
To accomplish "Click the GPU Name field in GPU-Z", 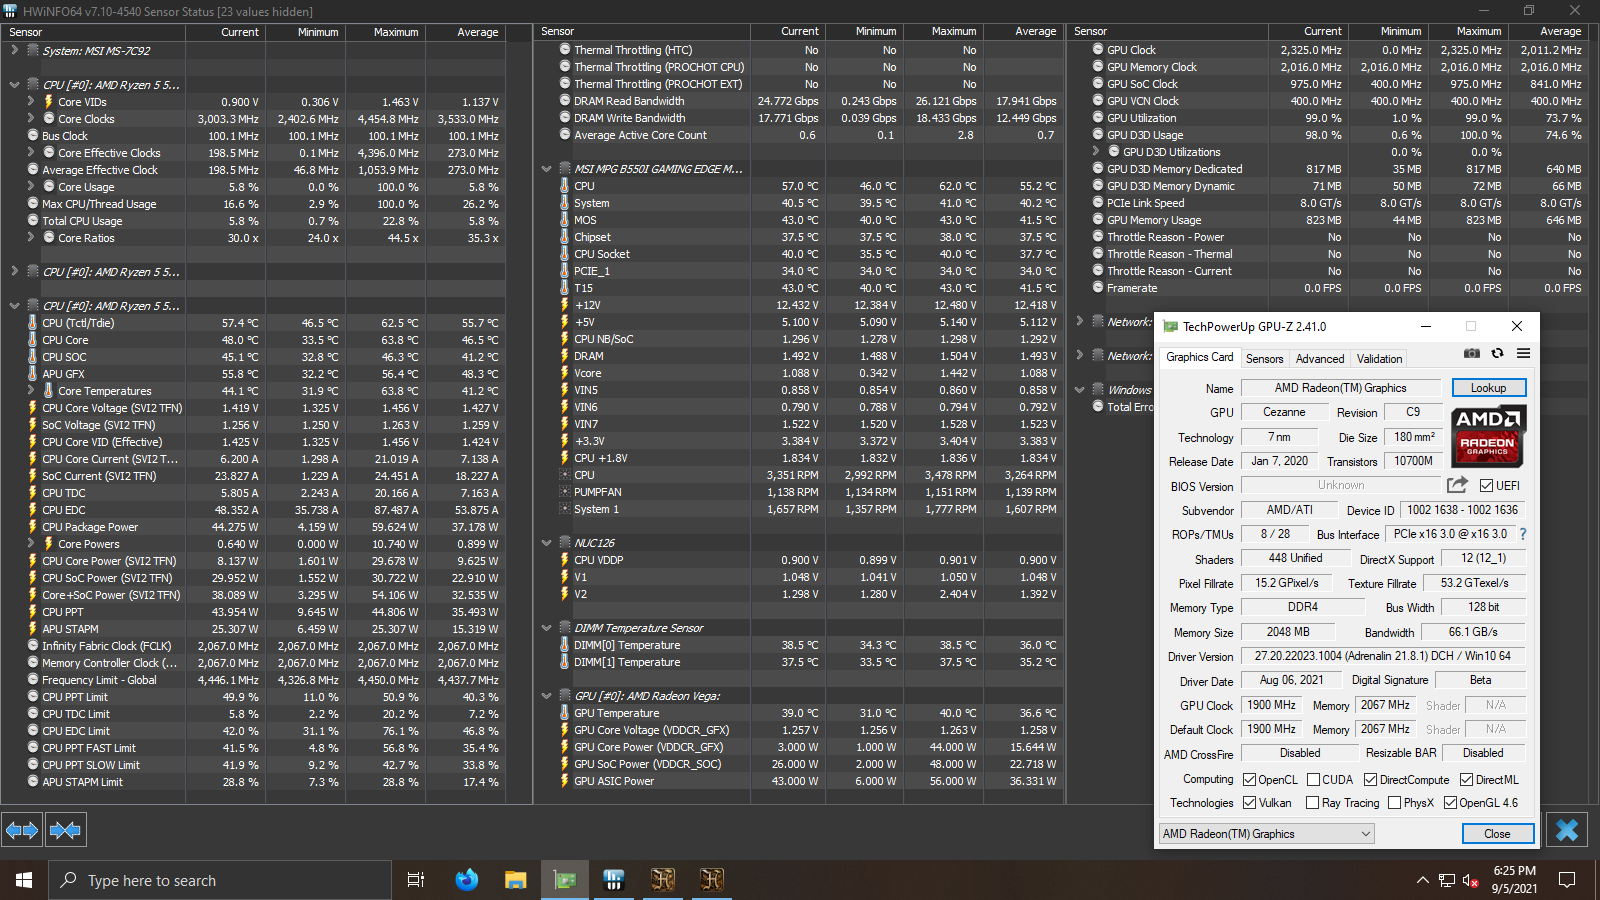I will [x=1340, y=388].
